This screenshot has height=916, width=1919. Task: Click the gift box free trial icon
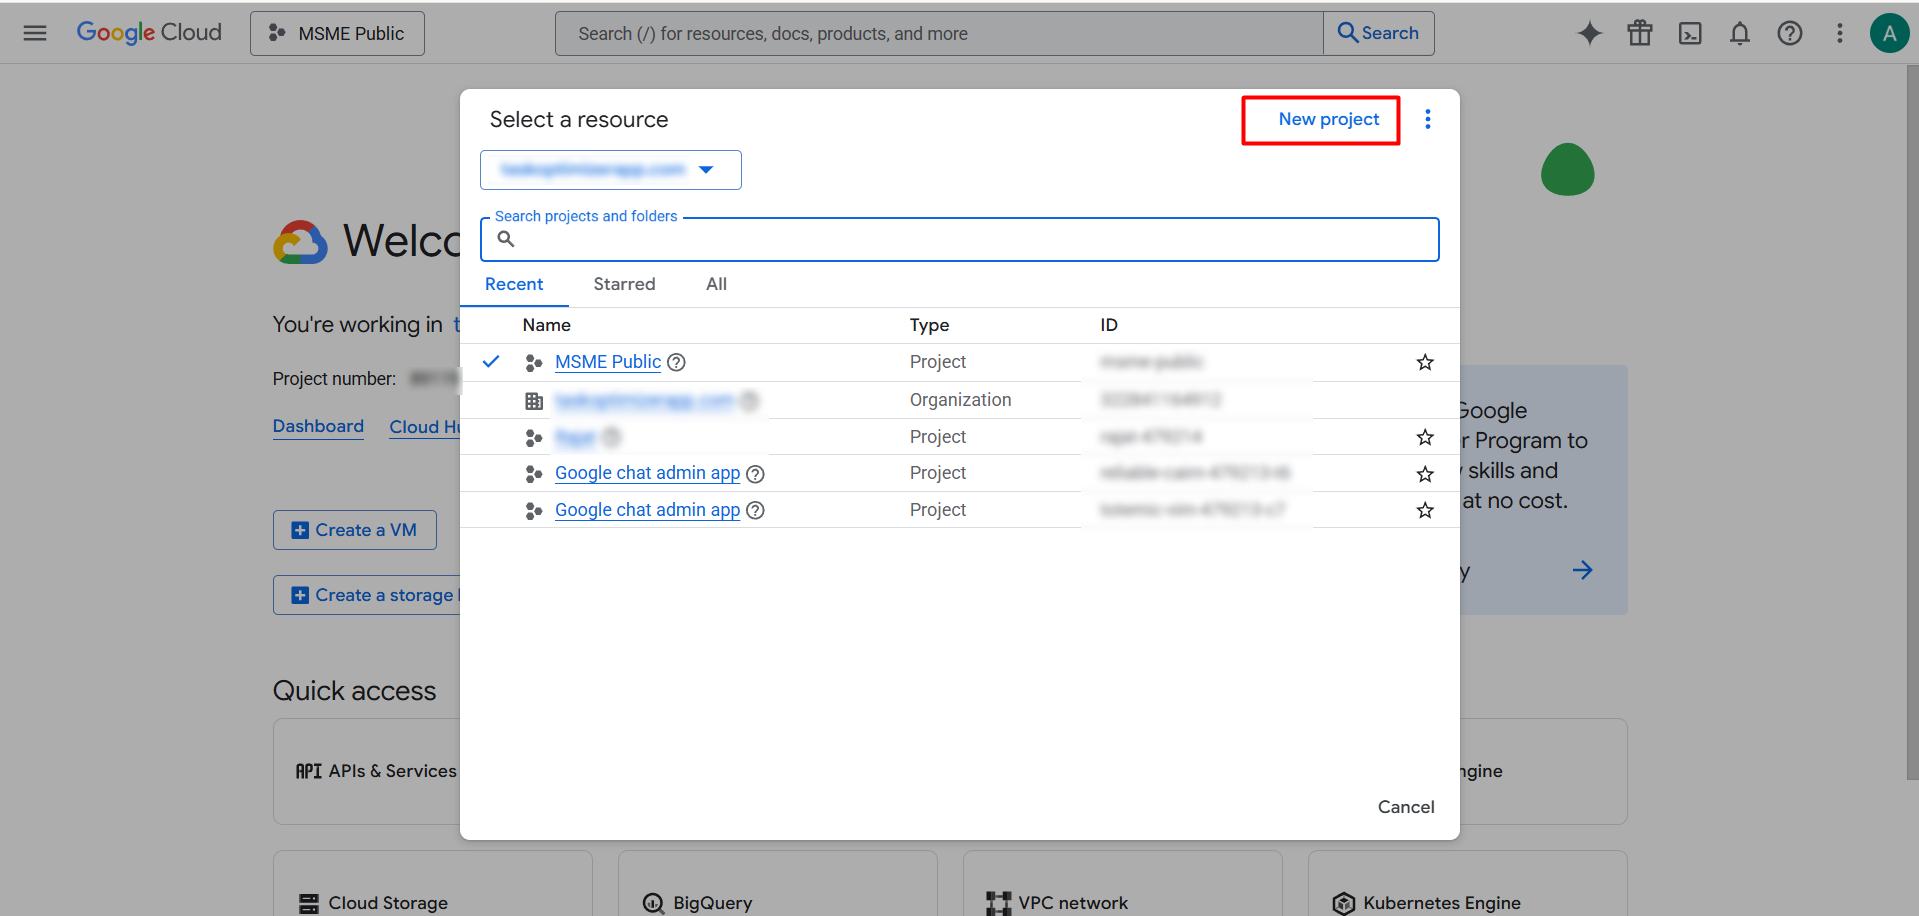click(x=1640, y=33)
